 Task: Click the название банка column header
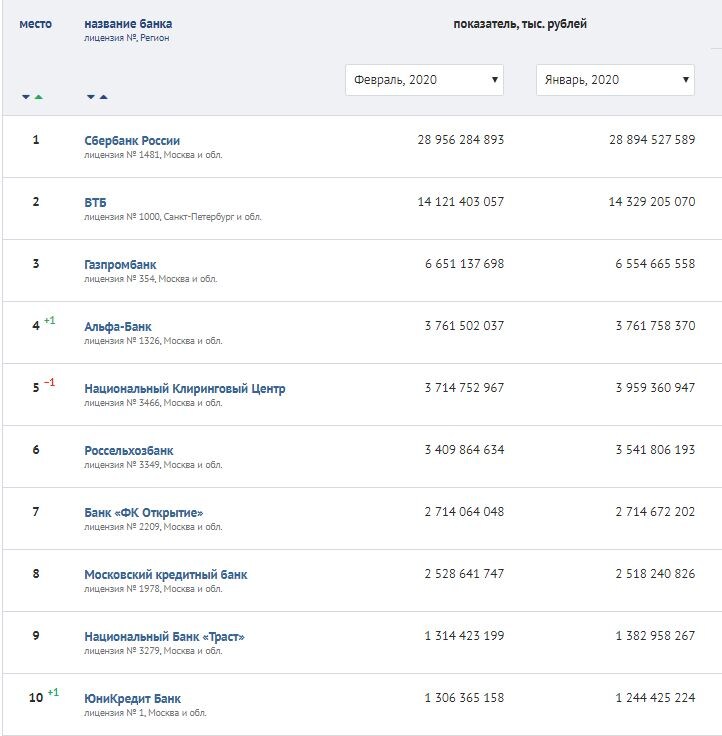[128, 24]
